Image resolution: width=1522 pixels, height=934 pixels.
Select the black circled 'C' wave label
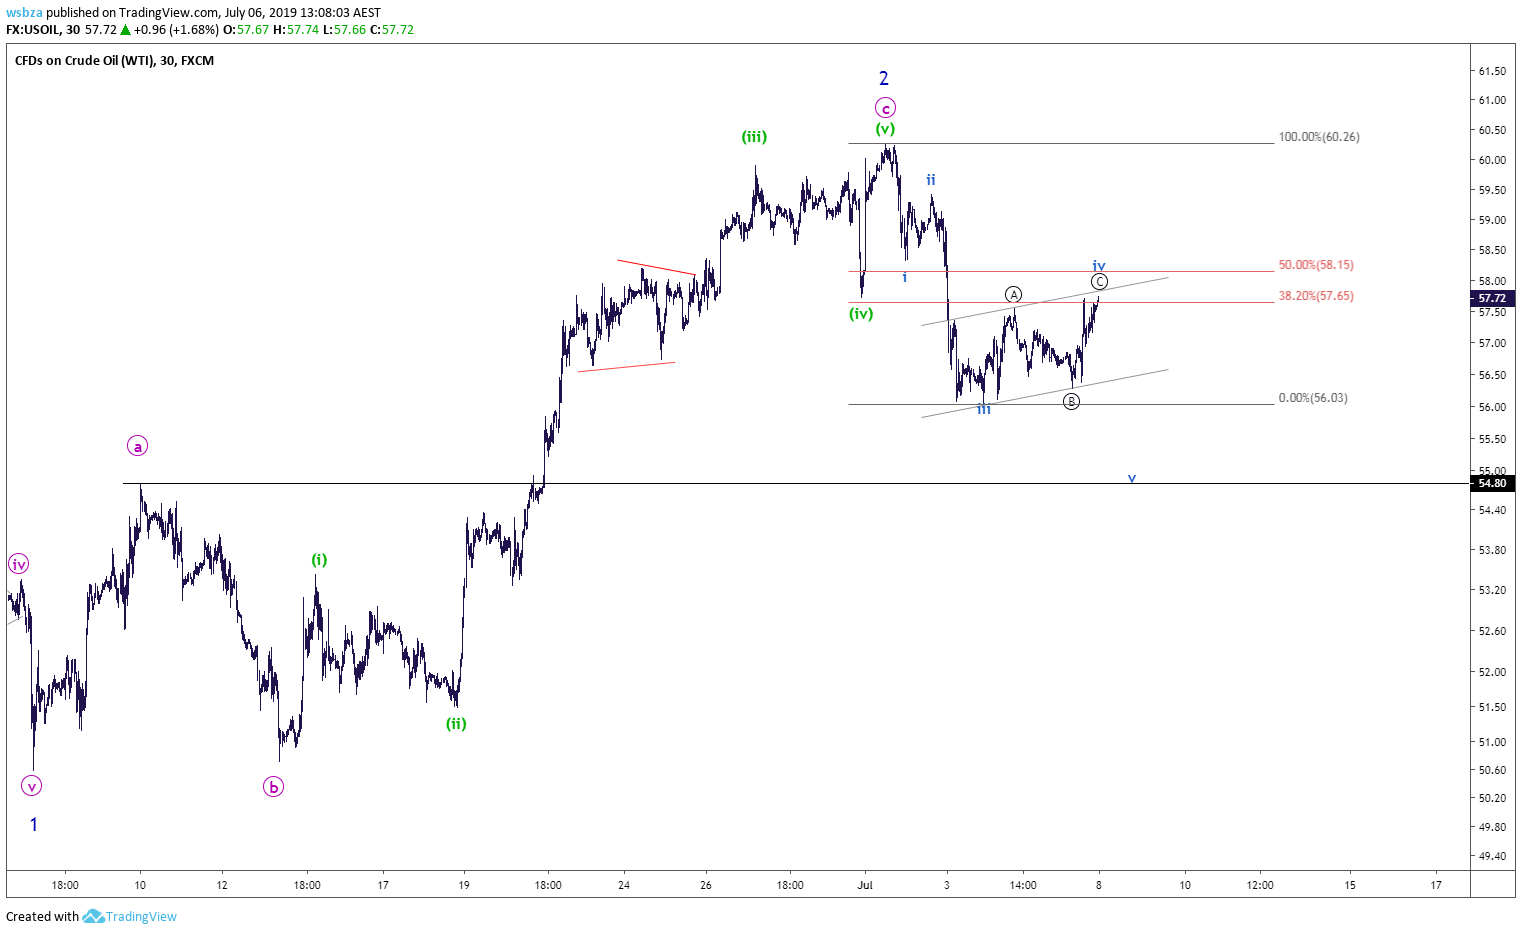click(1099, 282)
